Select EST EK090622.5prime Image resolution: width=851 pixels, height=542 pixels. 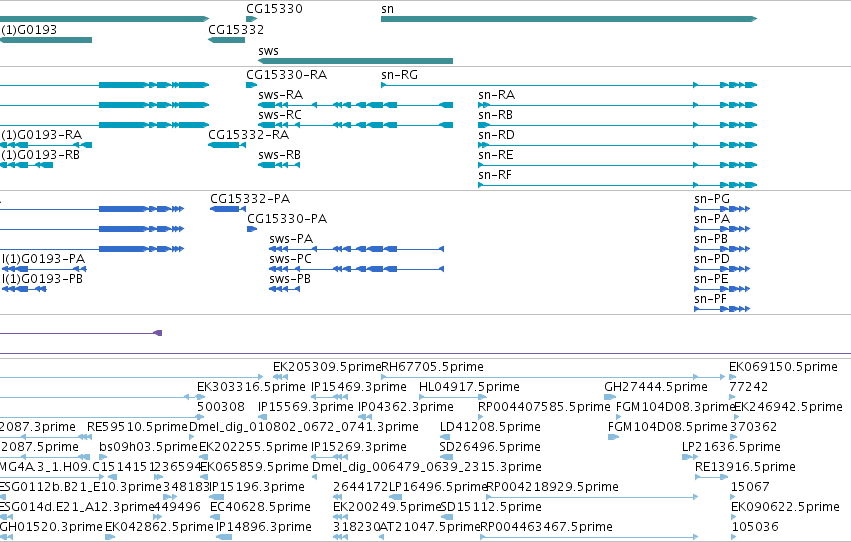[x=785, y=508]
